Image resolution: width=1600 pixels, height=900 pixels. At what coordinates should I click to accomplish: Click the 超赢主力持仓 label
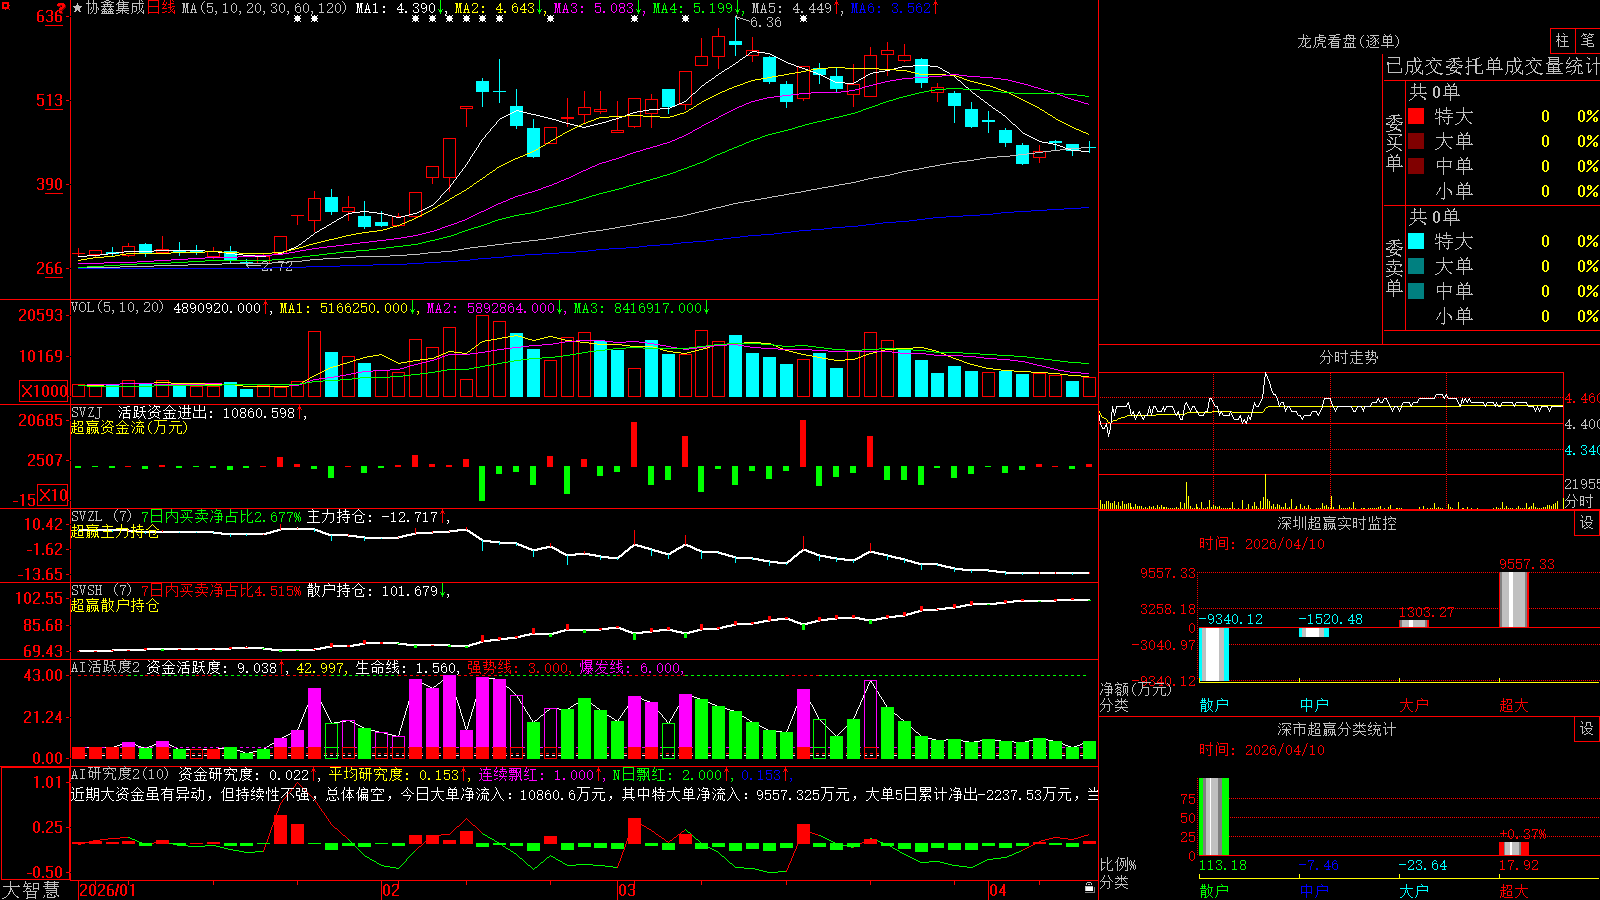tap(115, 531)
